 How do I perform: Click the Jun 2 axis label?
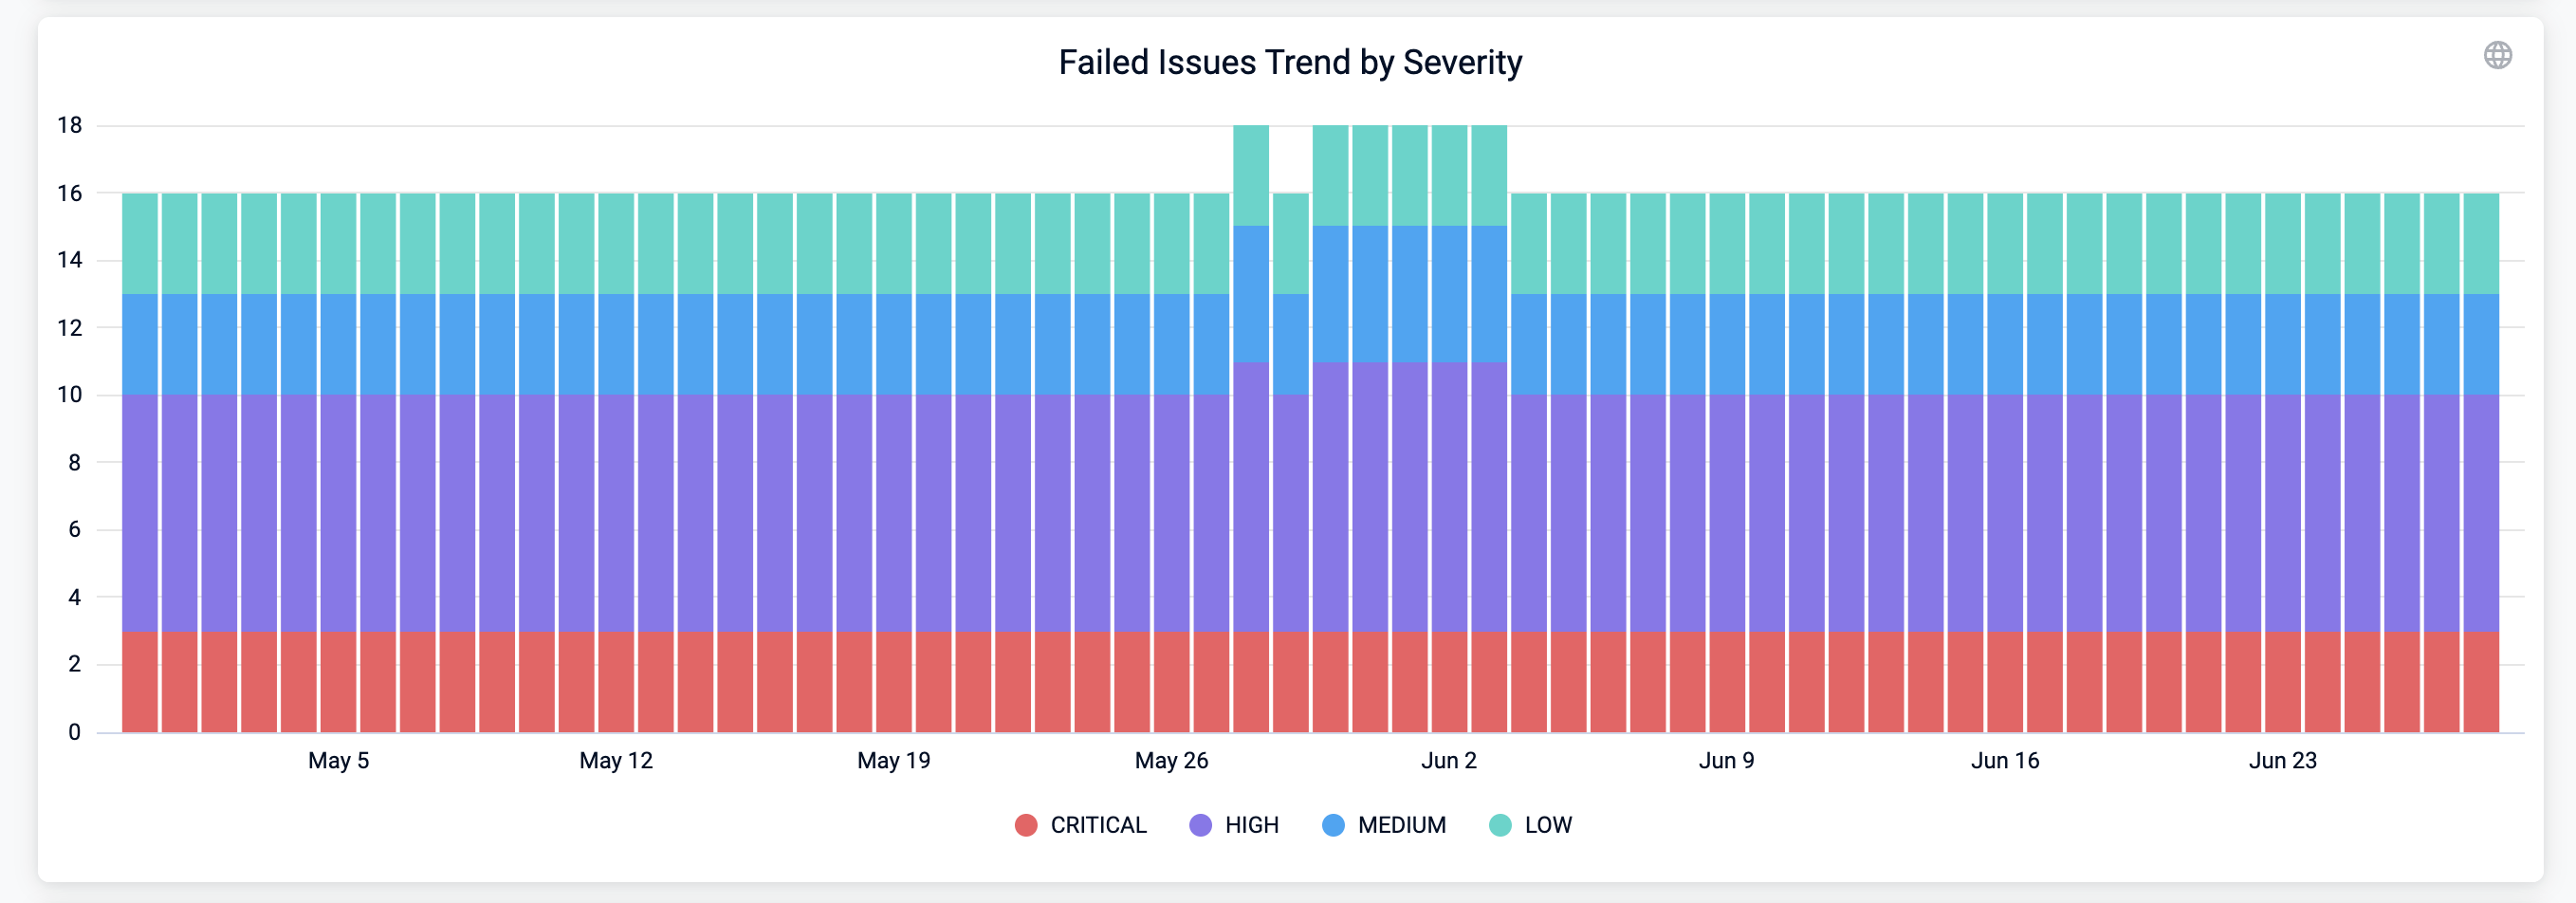[x=1448, y=760]
